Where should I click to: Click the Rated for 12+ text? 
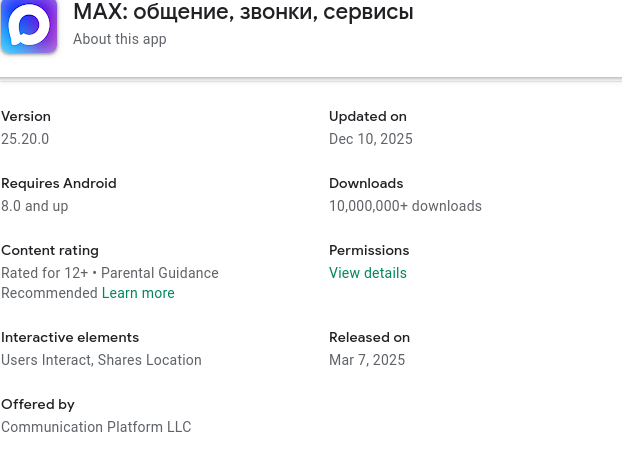pyautogui.click(x=45, y=273)
